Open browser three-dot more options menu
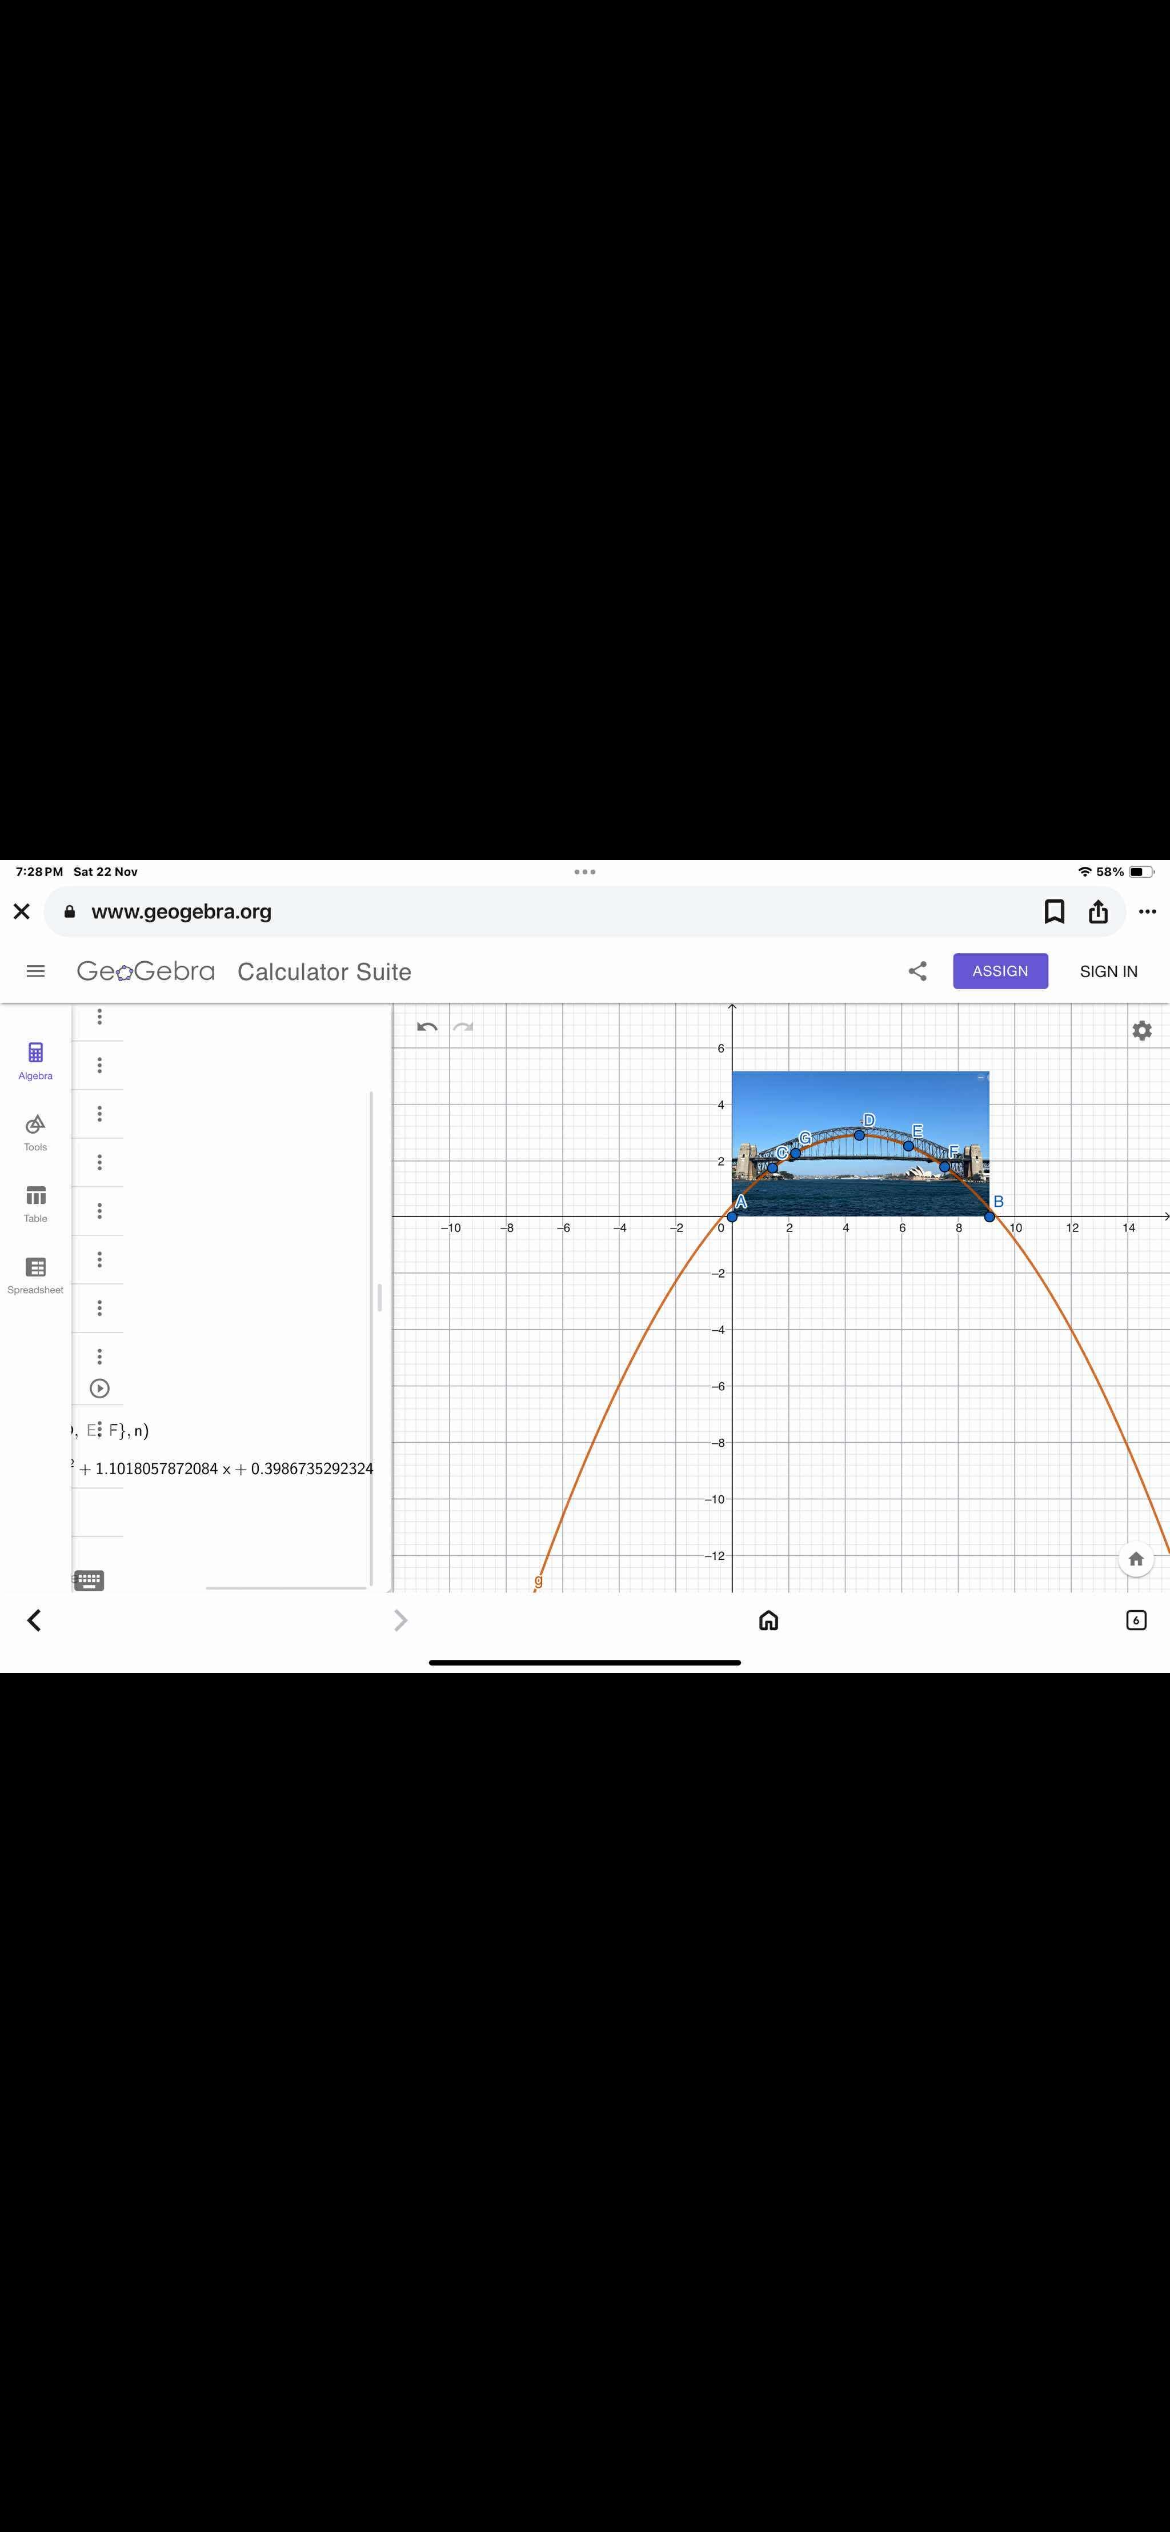 click(1147, 911)
